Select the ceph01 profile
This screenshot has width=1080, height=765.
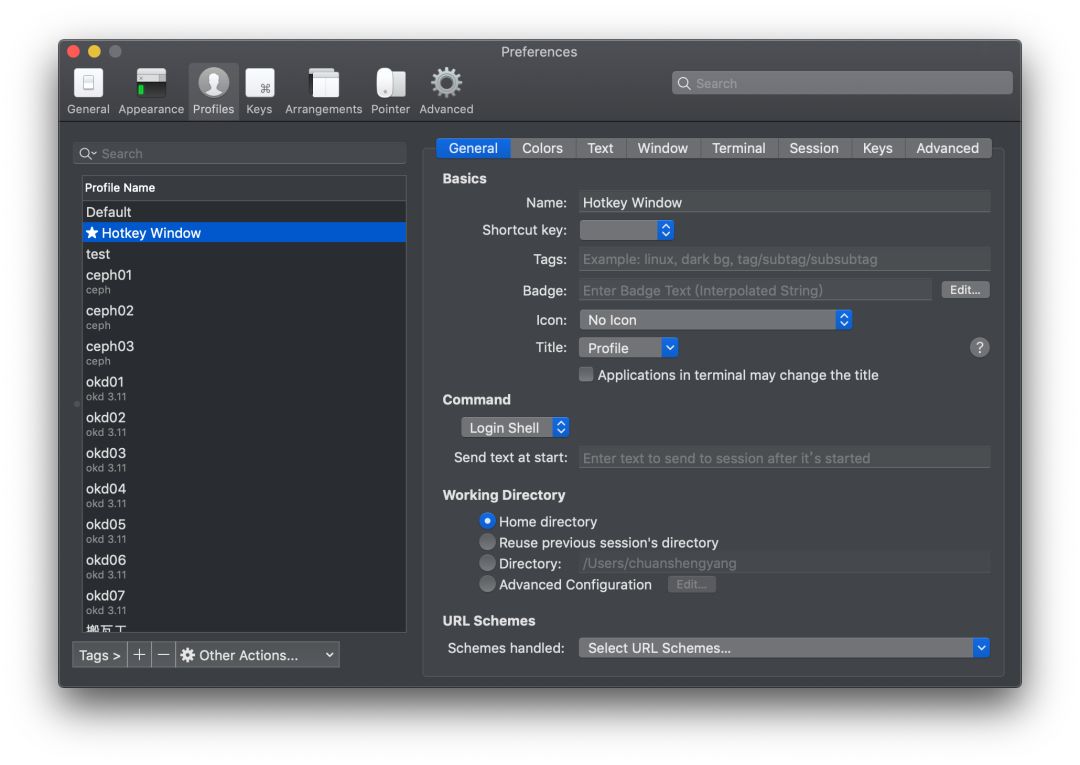click(244, 282)
